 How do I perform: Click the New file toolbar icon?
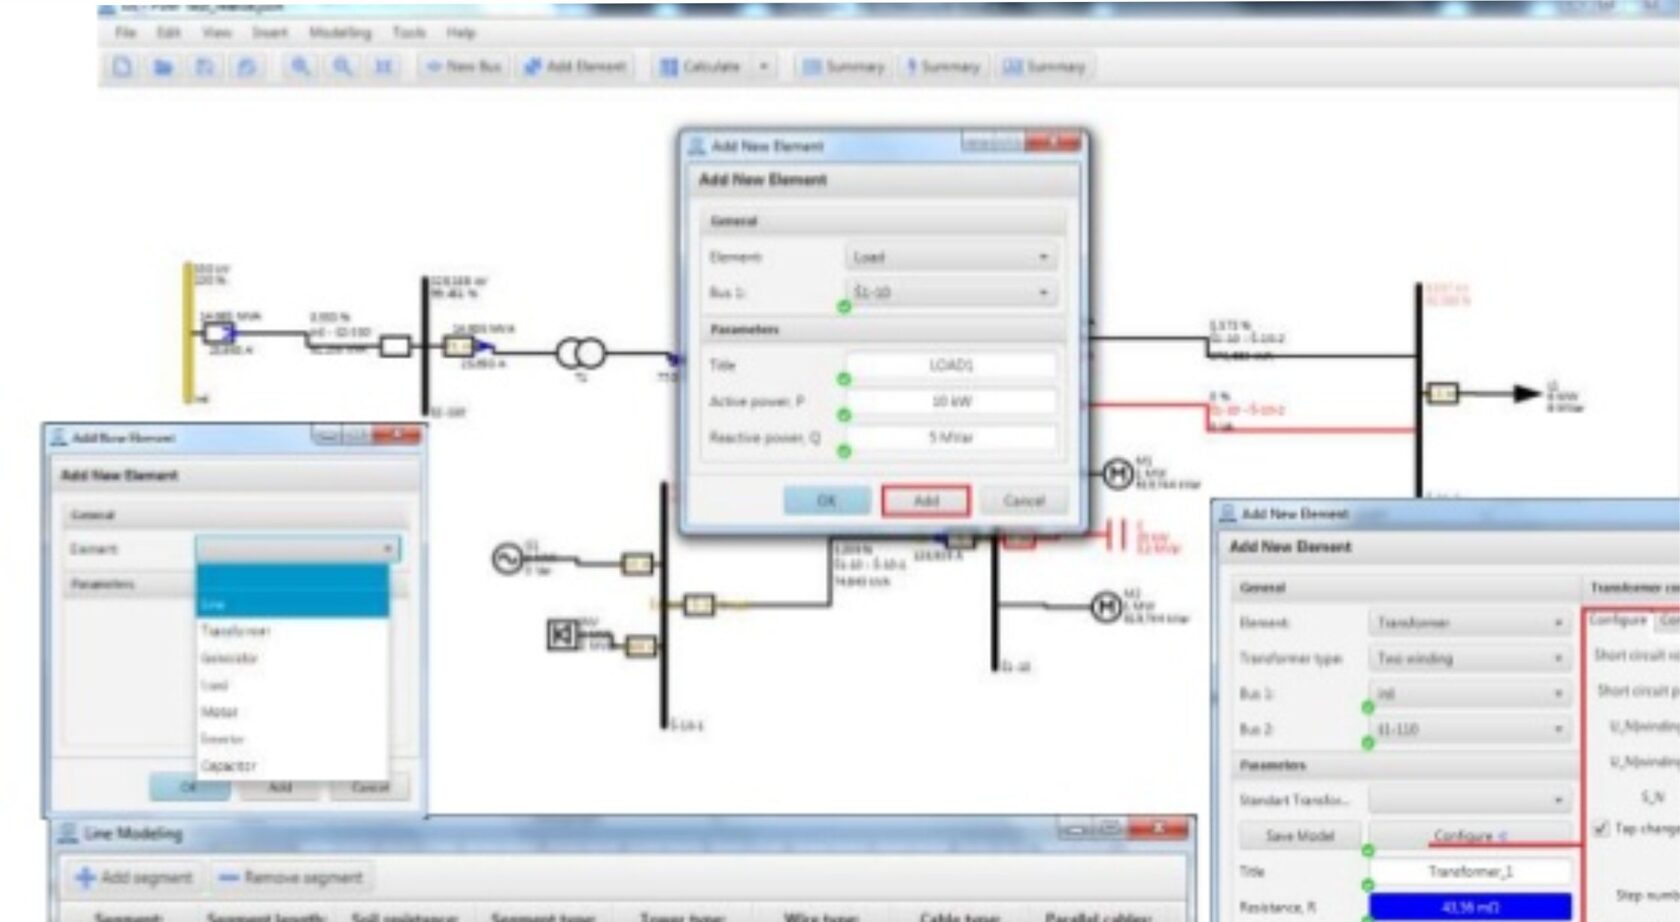pos(122,67)
